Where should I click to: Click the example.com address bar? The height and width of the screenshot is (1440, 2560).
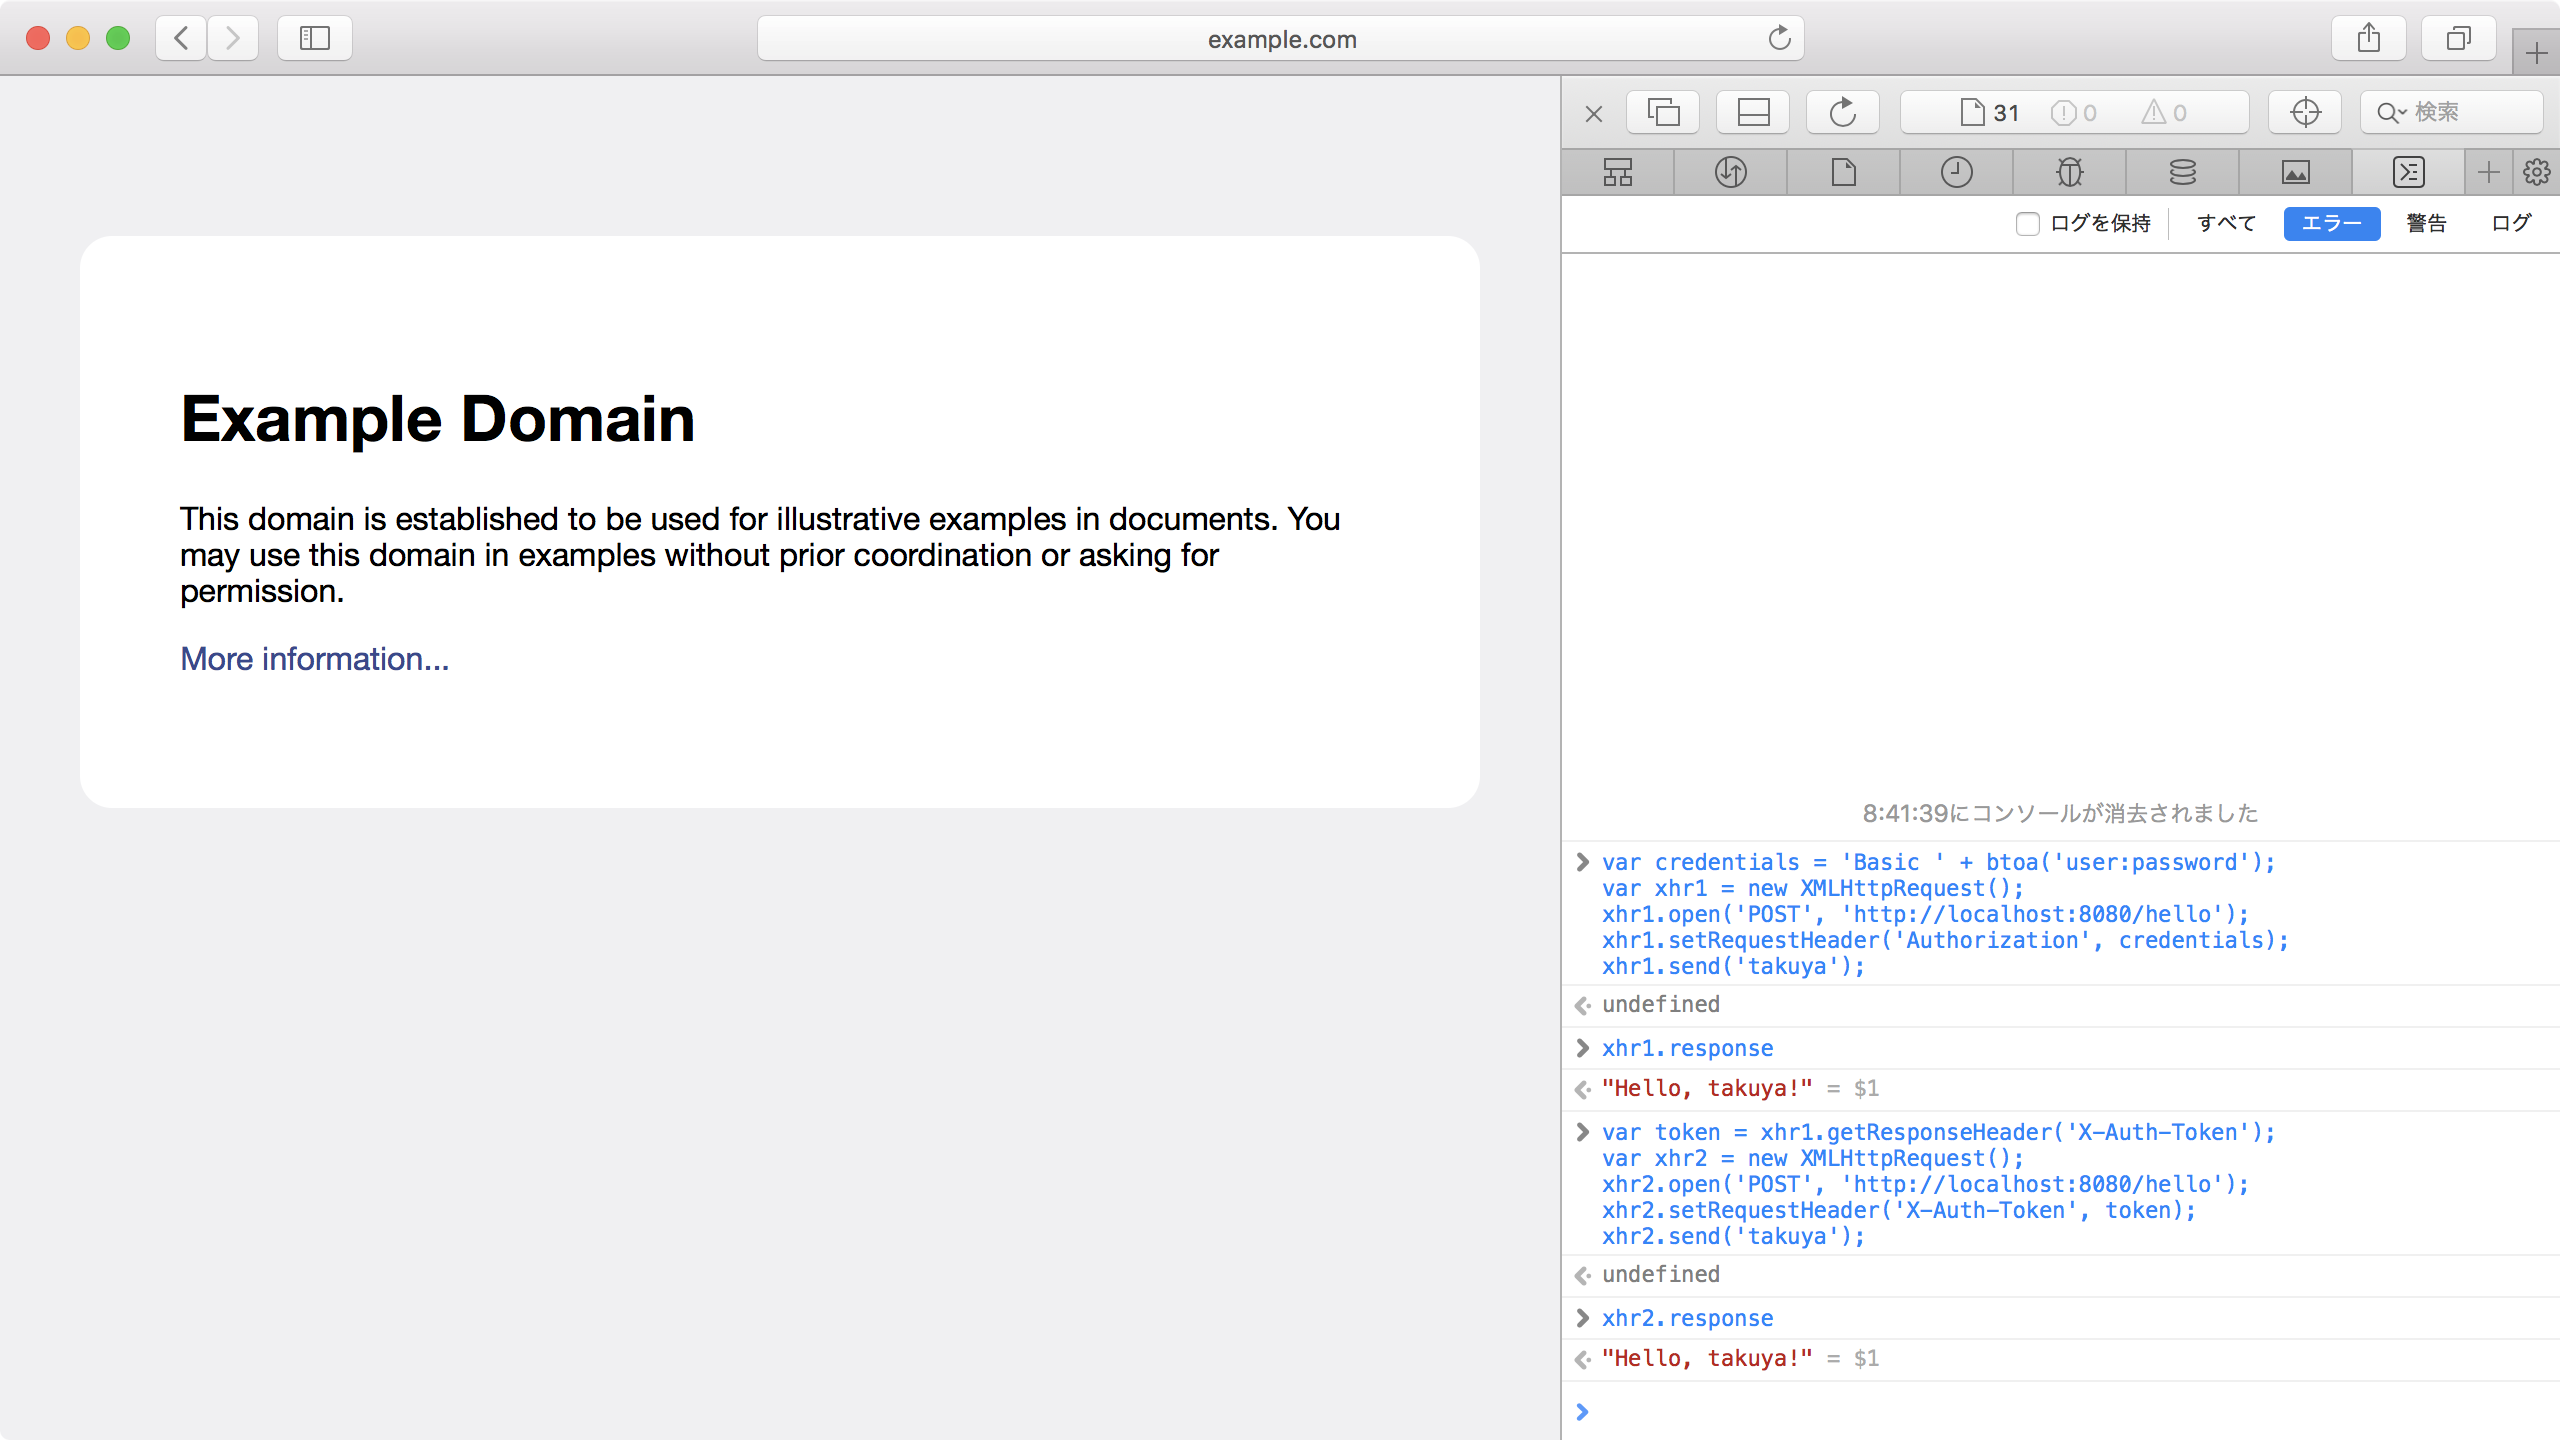tap(1280, 39)
